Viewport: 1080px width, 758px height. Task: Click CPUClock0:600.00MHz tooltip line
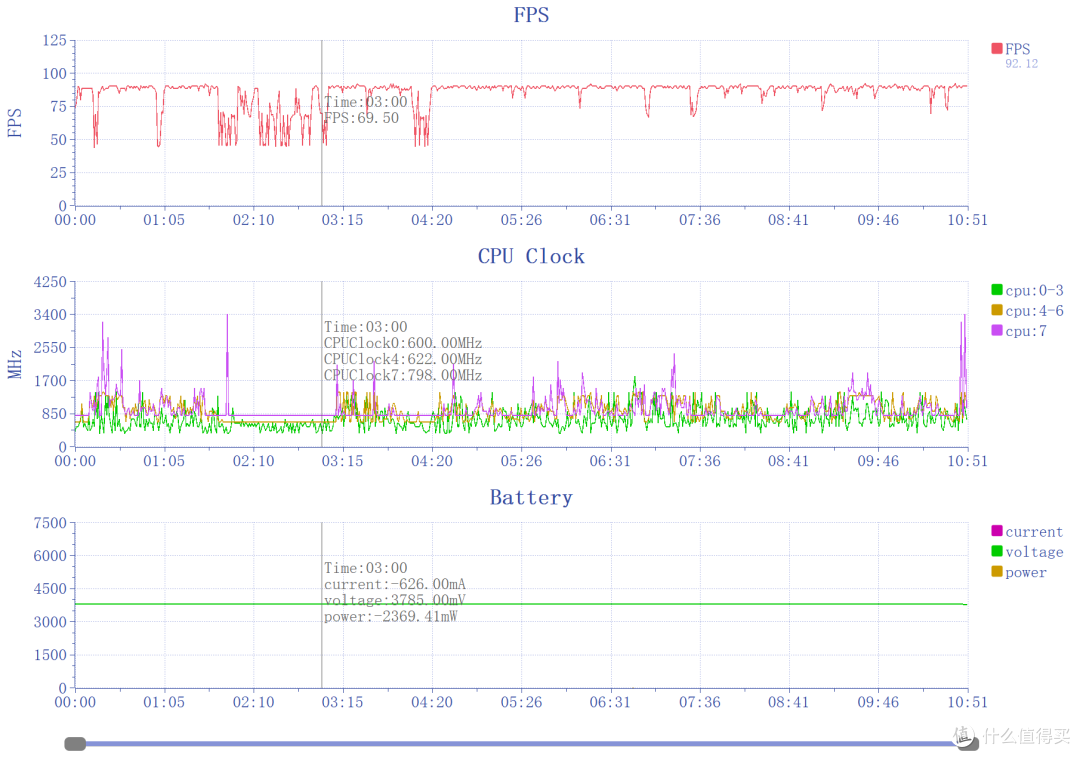pos(403,343)
